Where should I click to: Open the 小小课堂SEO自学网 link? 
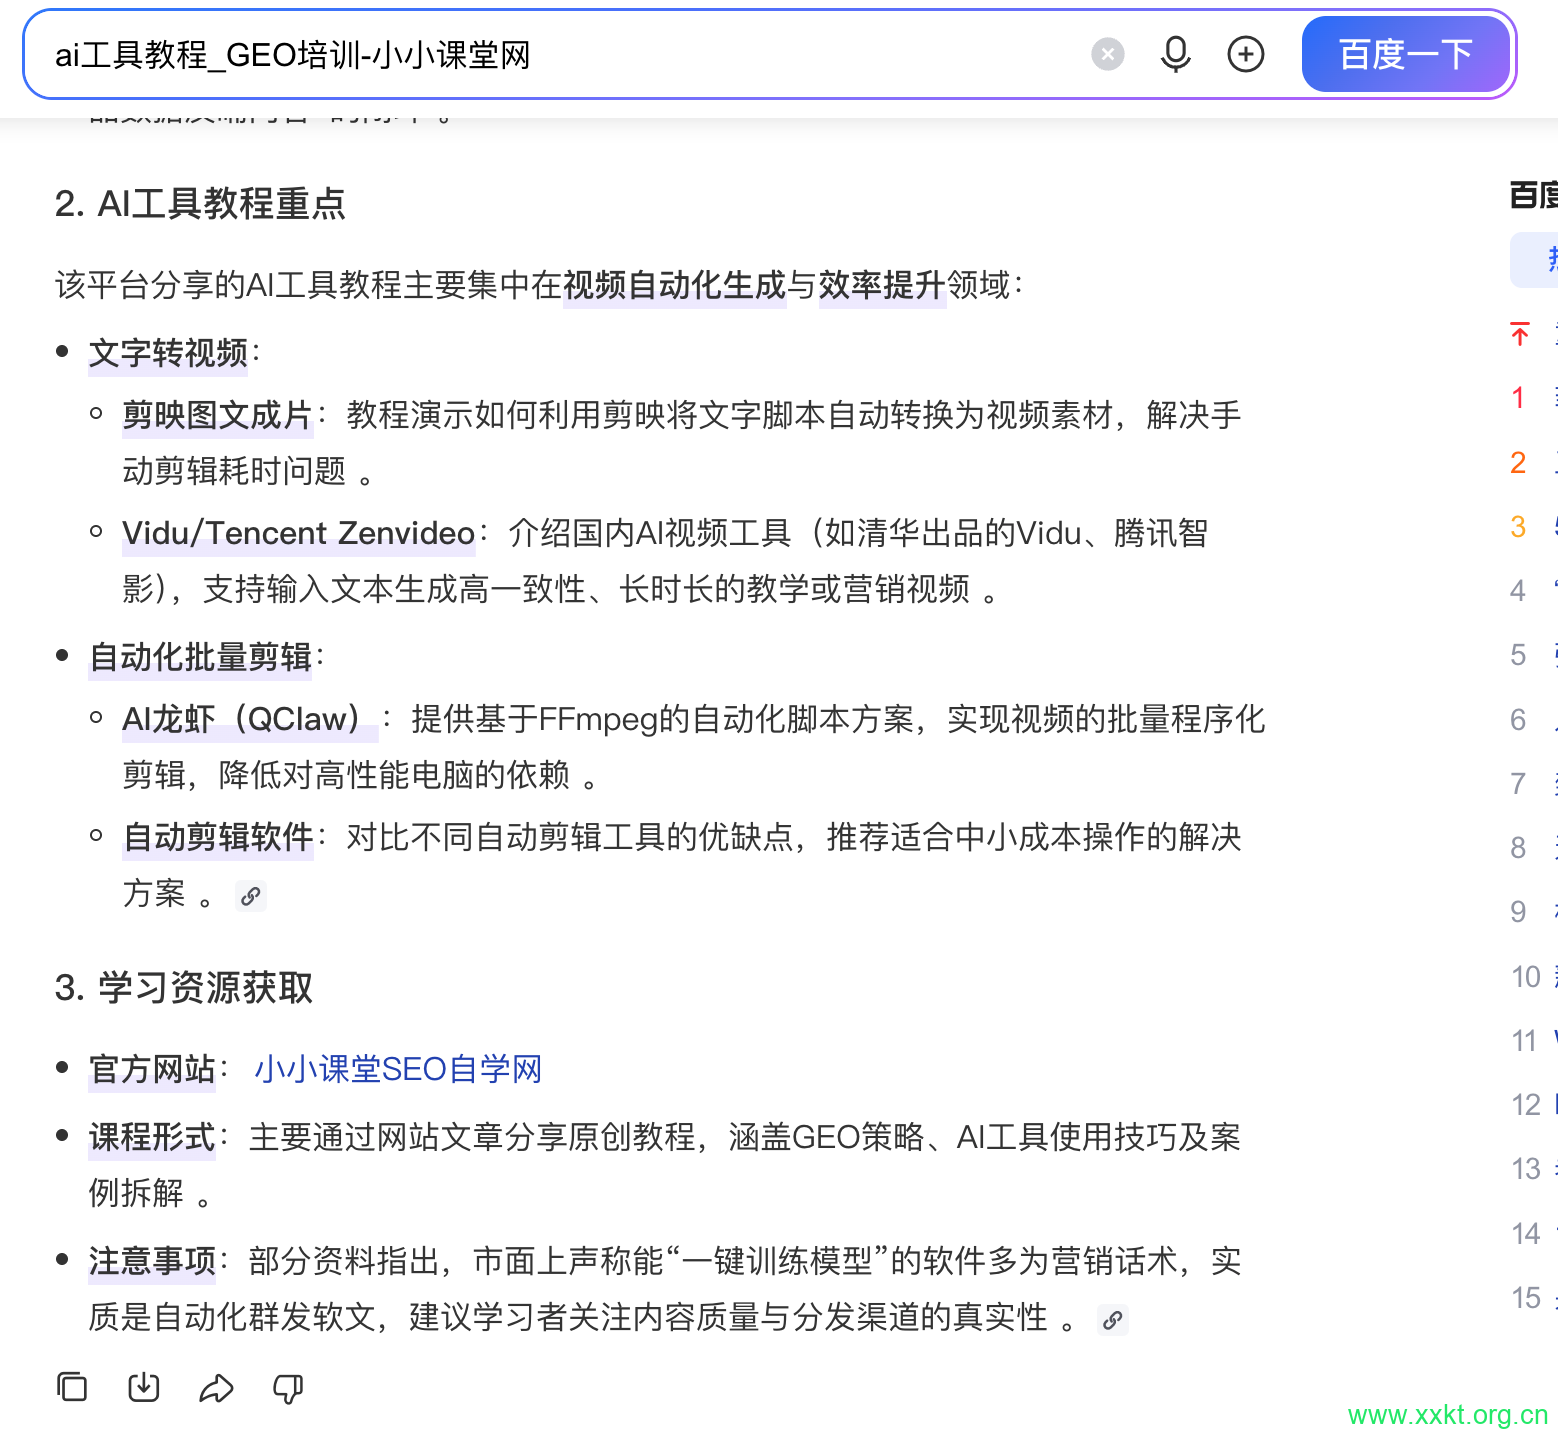[x=398, y=1069]
